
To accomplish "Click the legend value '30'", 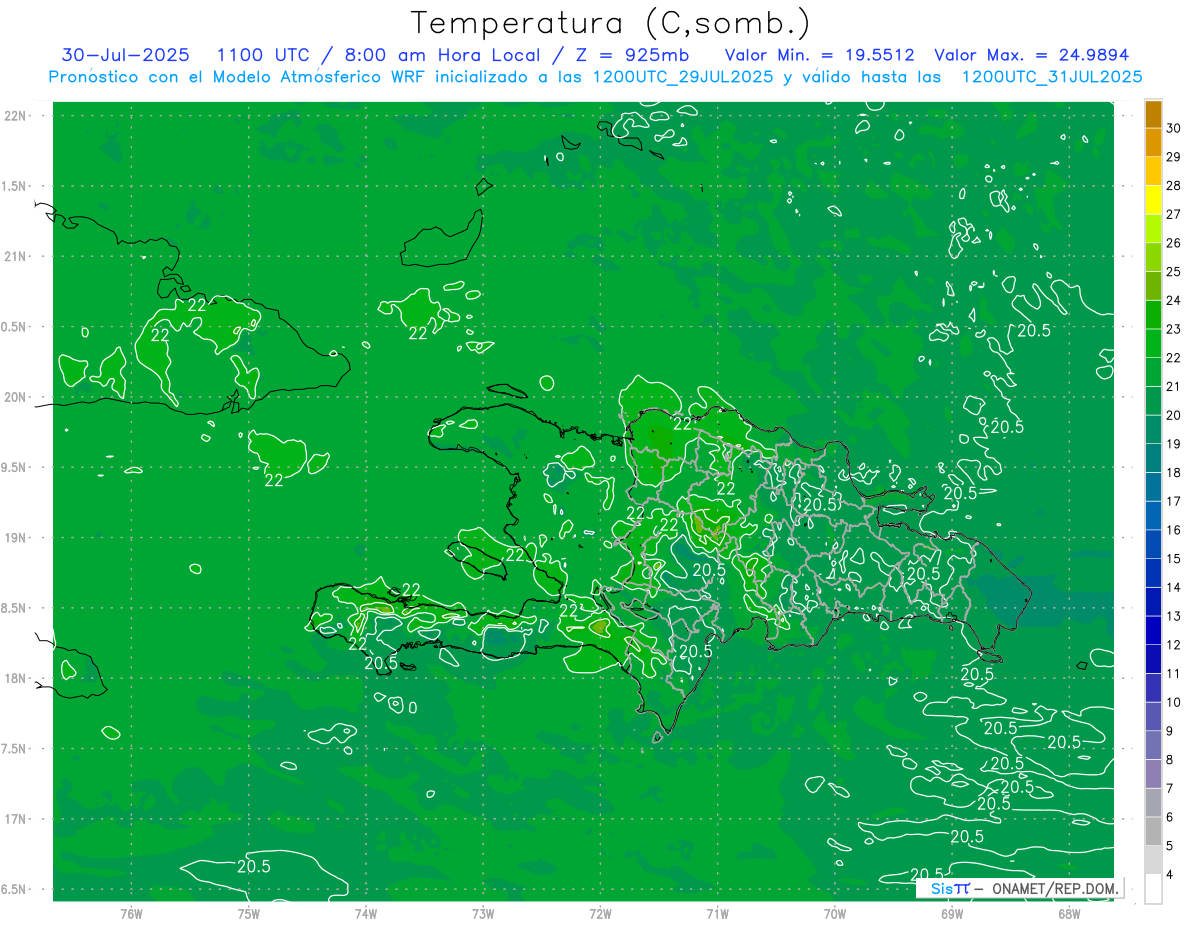I will click(x=1173, y=128).
